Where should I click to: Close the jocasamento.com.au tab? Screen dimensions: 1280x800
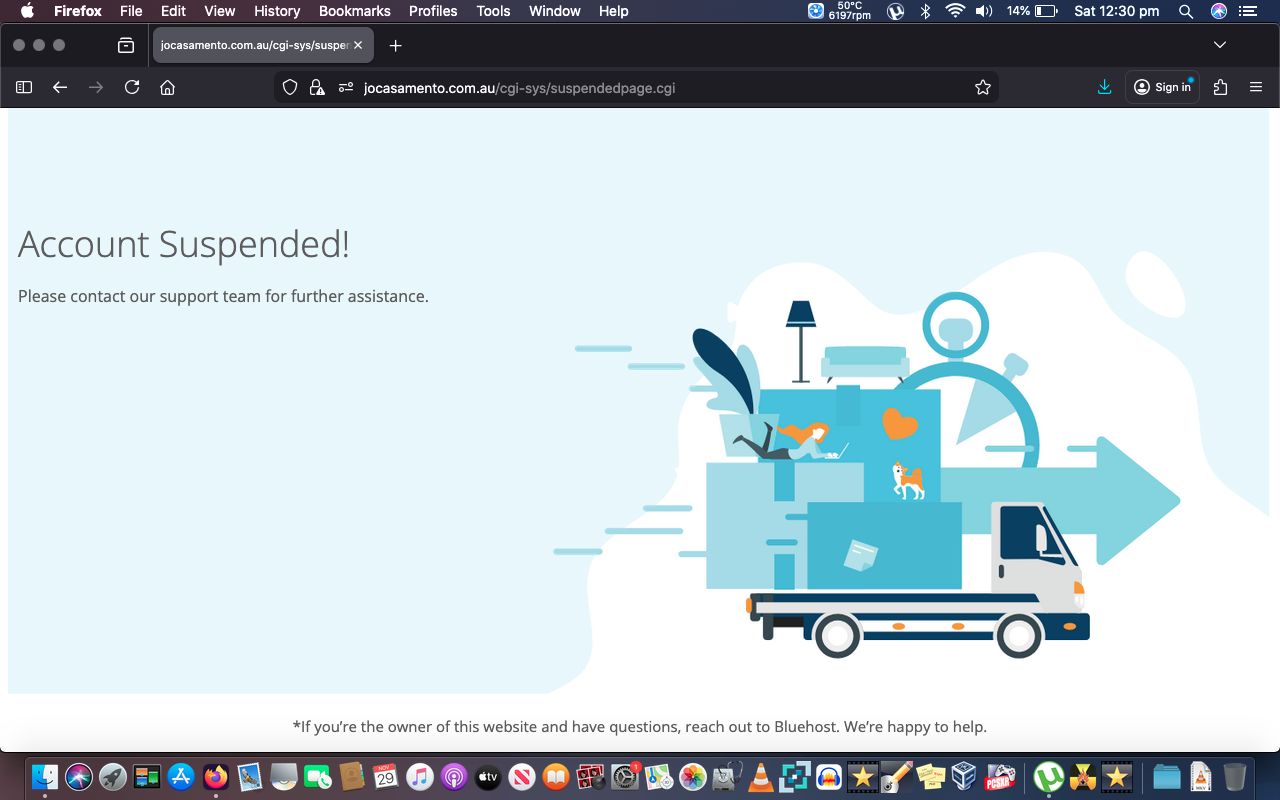tap(358, 45)
